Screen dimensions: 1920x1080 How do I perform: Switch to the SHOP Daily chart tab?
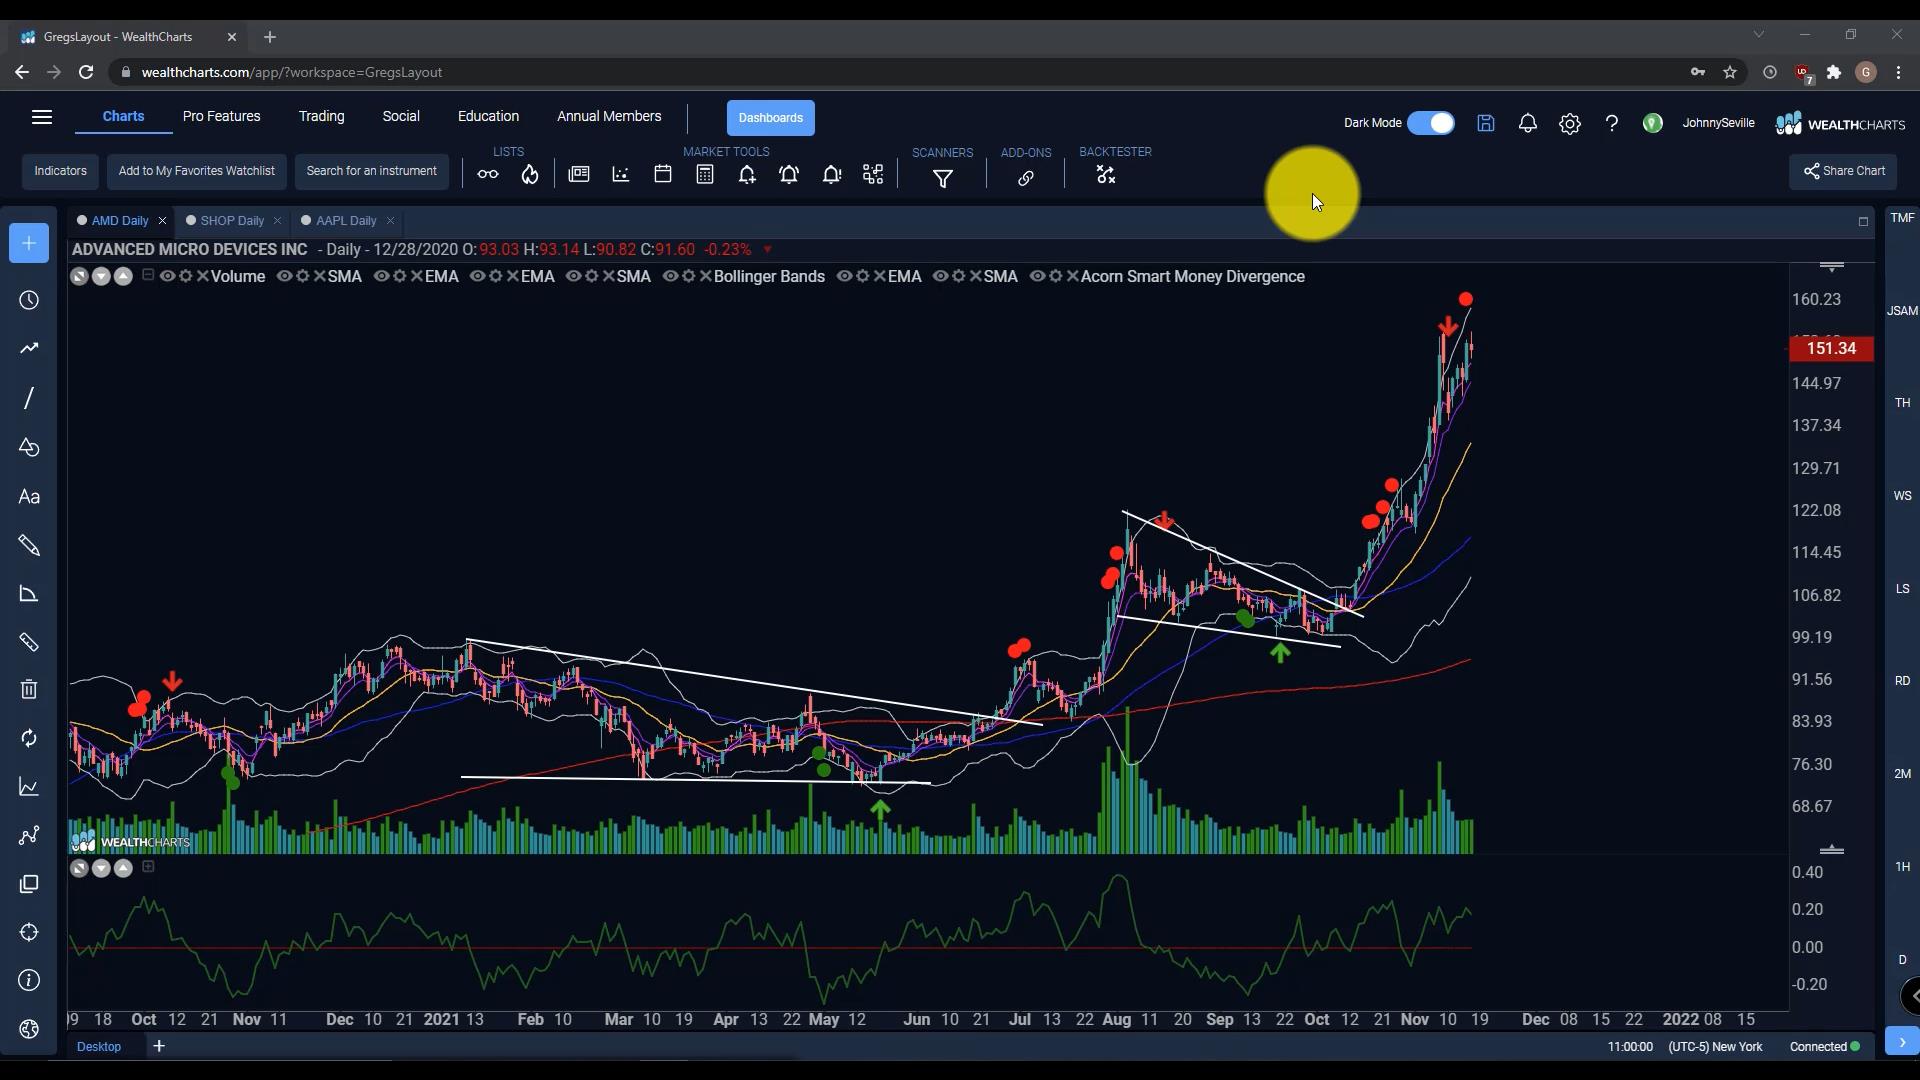click(x=232, y=221)
